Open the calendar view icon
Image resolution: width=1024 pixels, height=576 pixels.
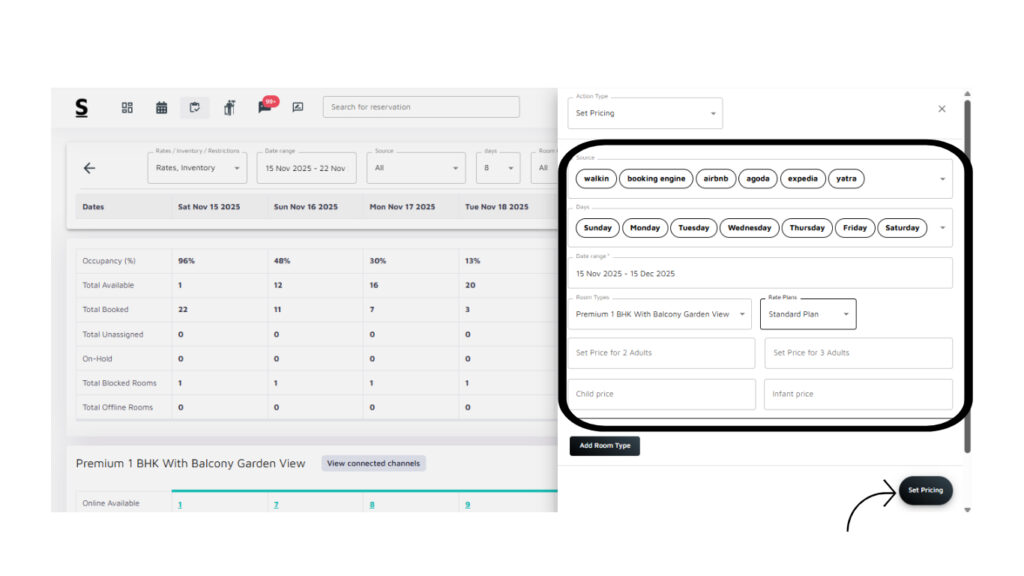click(161, 108)
